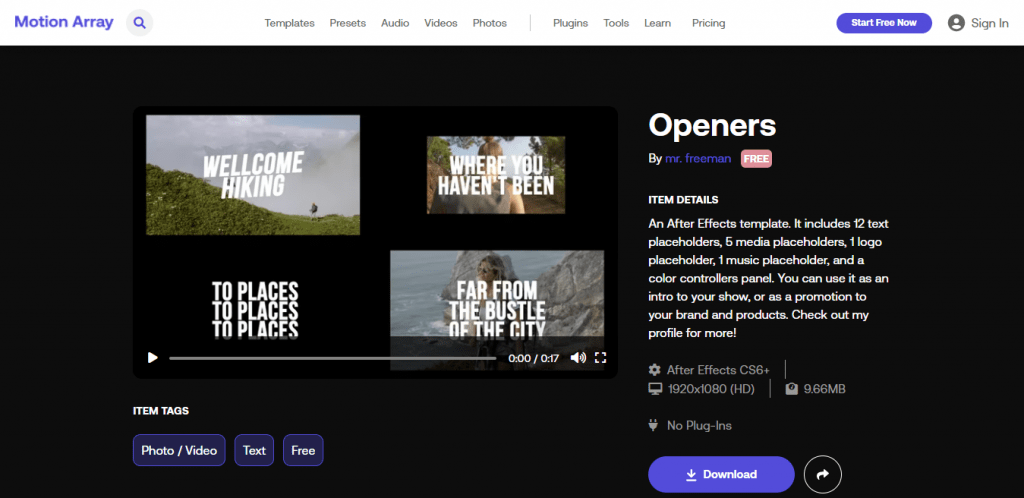
Task: Open the Tools menu
Action: (x=616, y=23)
